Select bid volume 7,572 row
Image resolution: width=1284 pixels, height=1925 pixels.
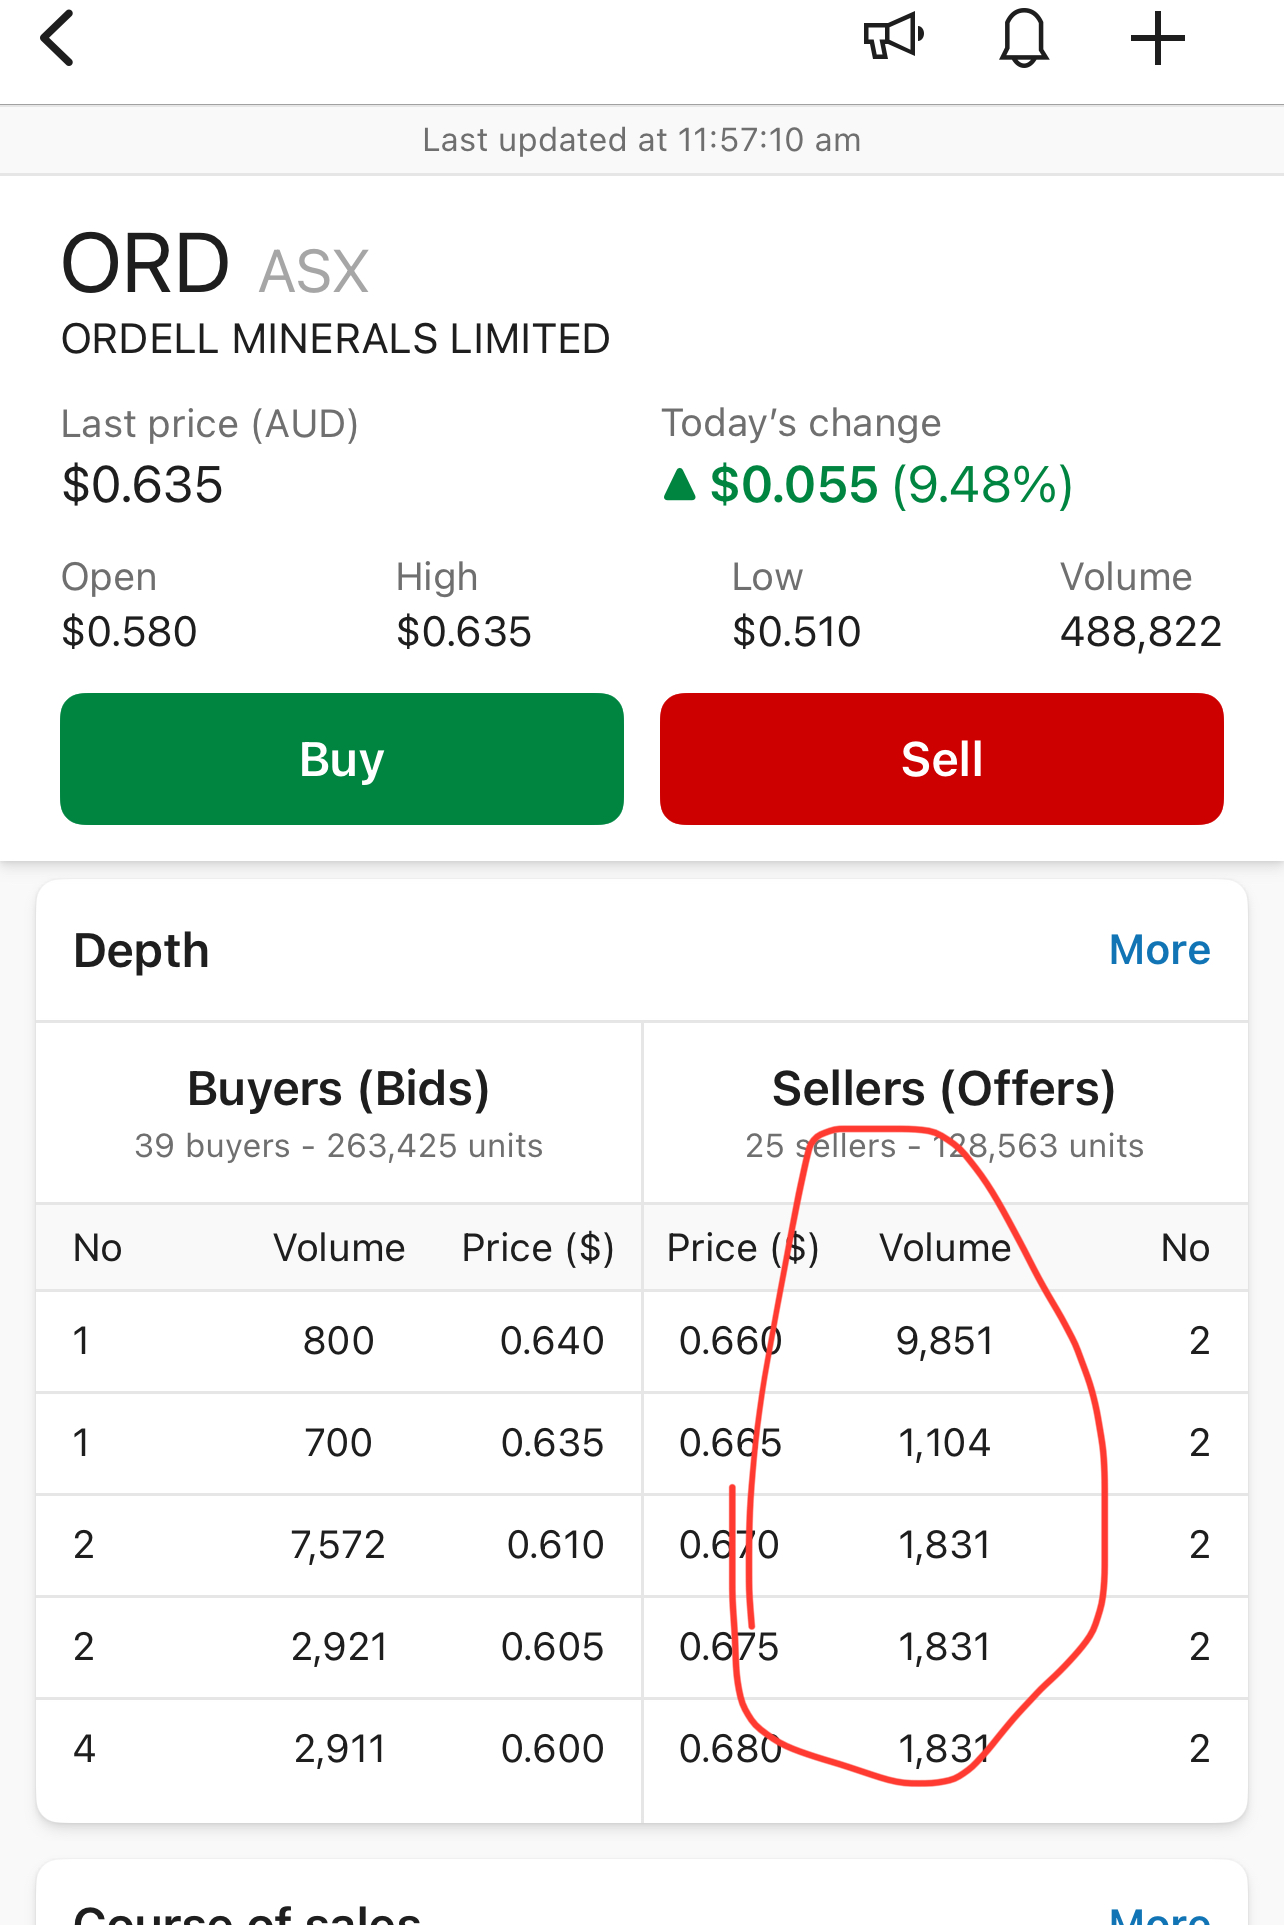click(x=339, y=1545)
